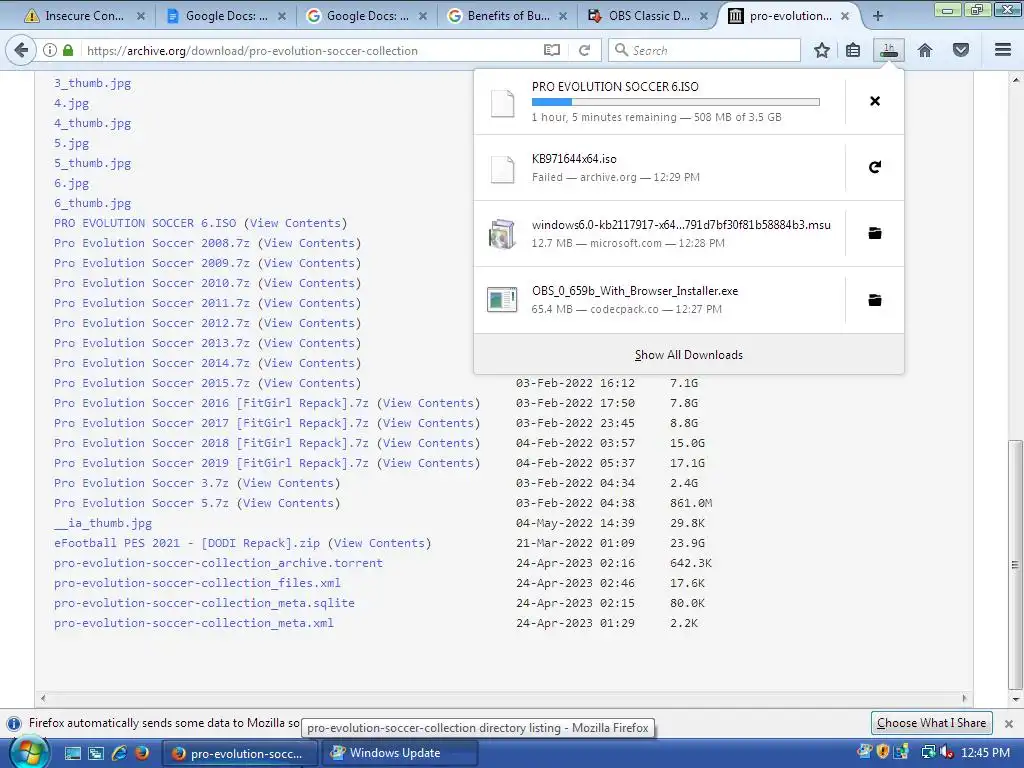Viewport: 1024px width, 768px height.
Task: Open Pro Evolution Soccer 3.7z link
Action: click(141, 483)
